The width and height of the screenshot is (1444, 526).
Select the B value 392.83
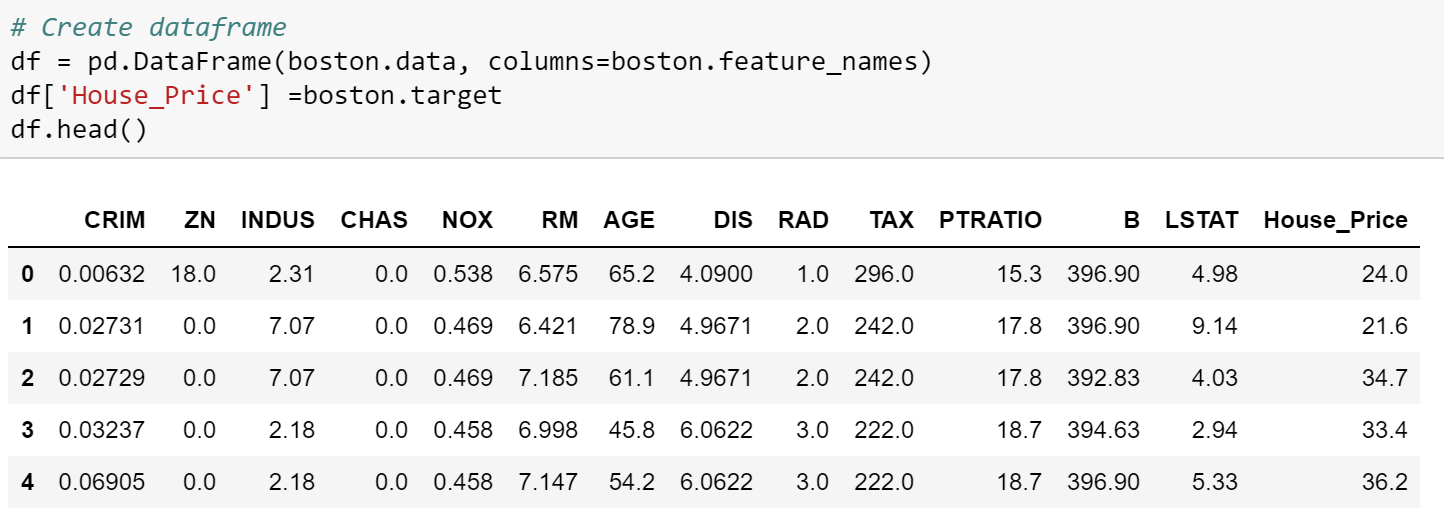pos(1103,378)
